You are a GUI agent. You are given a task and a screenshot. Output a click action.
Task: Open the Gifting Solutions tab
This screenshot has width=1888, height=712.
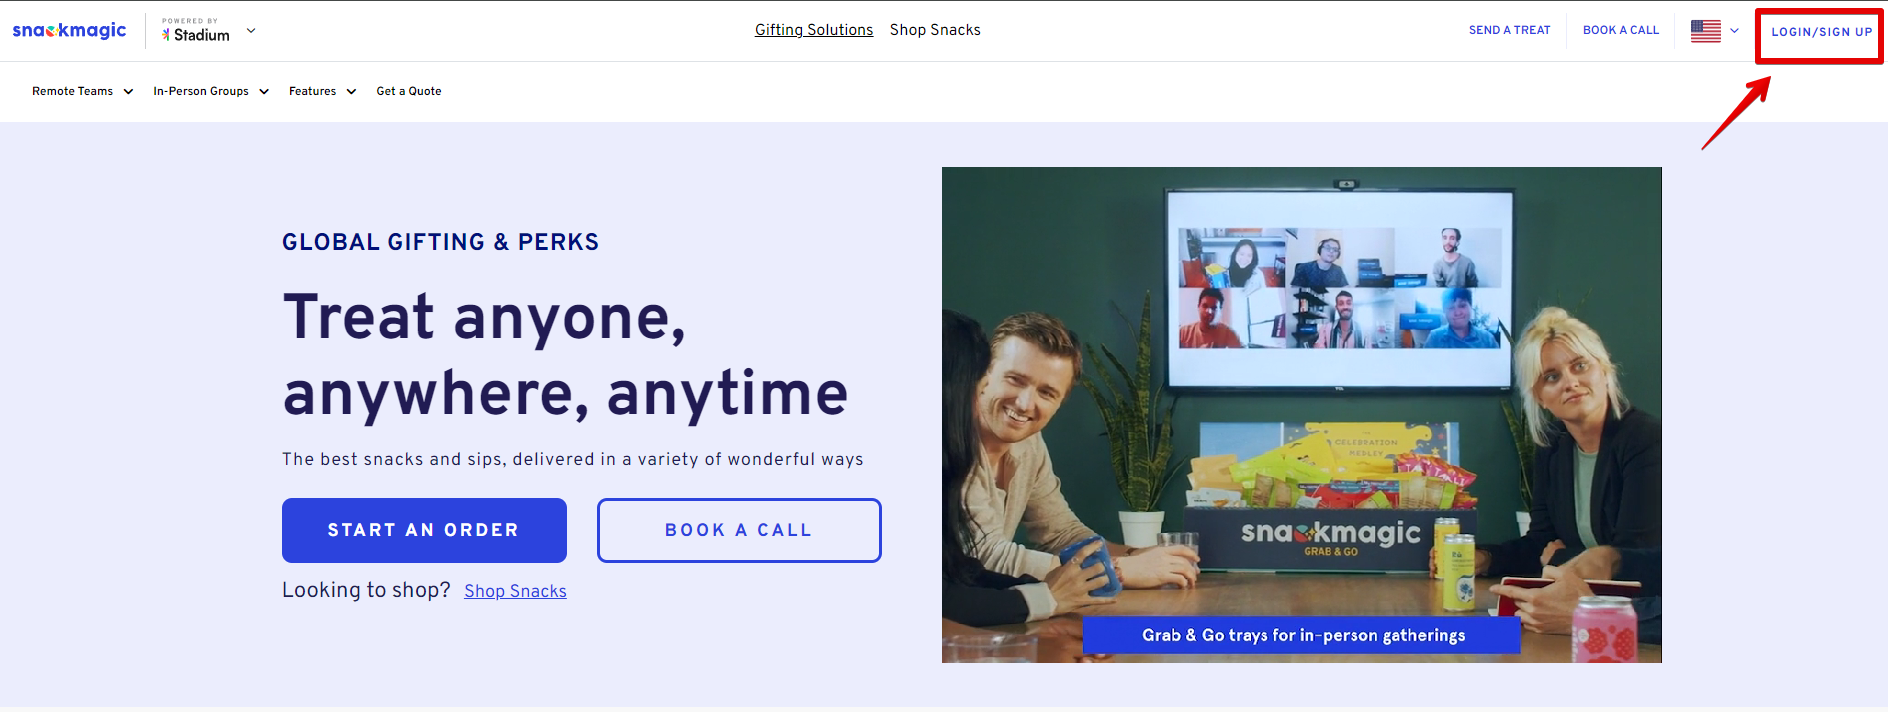(814, 30)
